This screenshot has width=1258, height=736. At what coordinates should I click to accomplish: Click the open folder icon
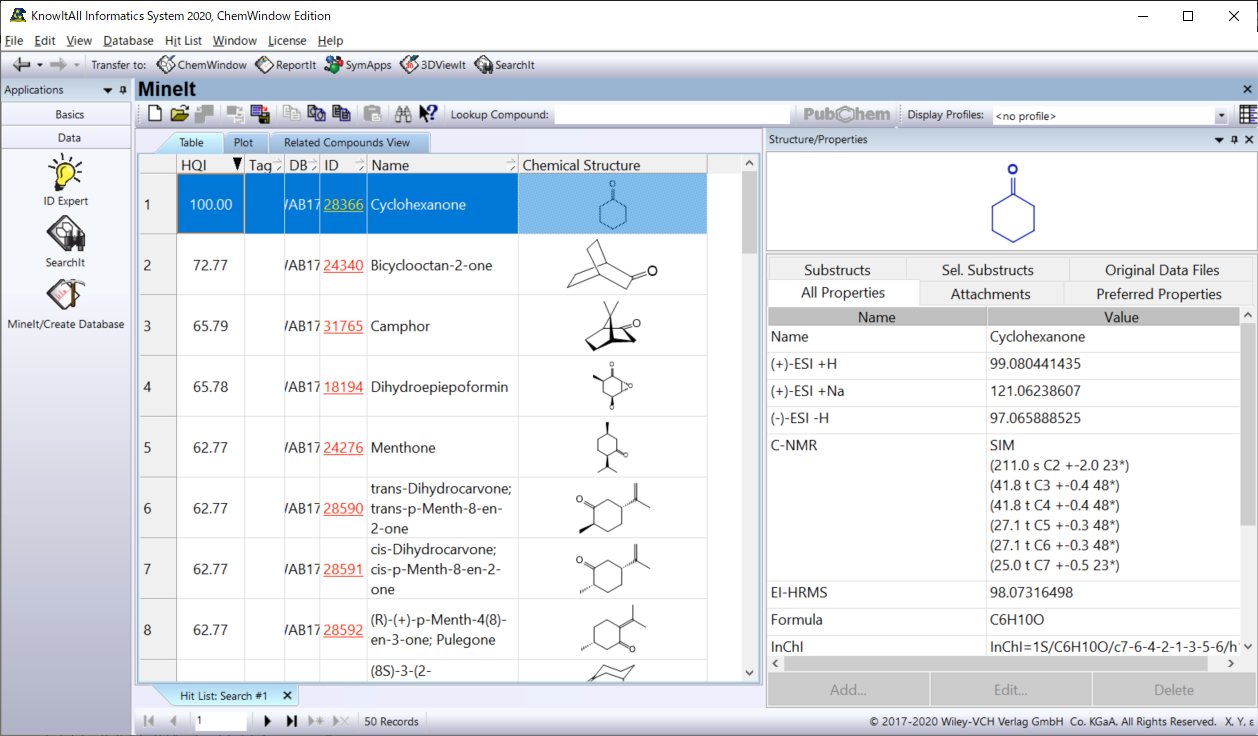179,114
